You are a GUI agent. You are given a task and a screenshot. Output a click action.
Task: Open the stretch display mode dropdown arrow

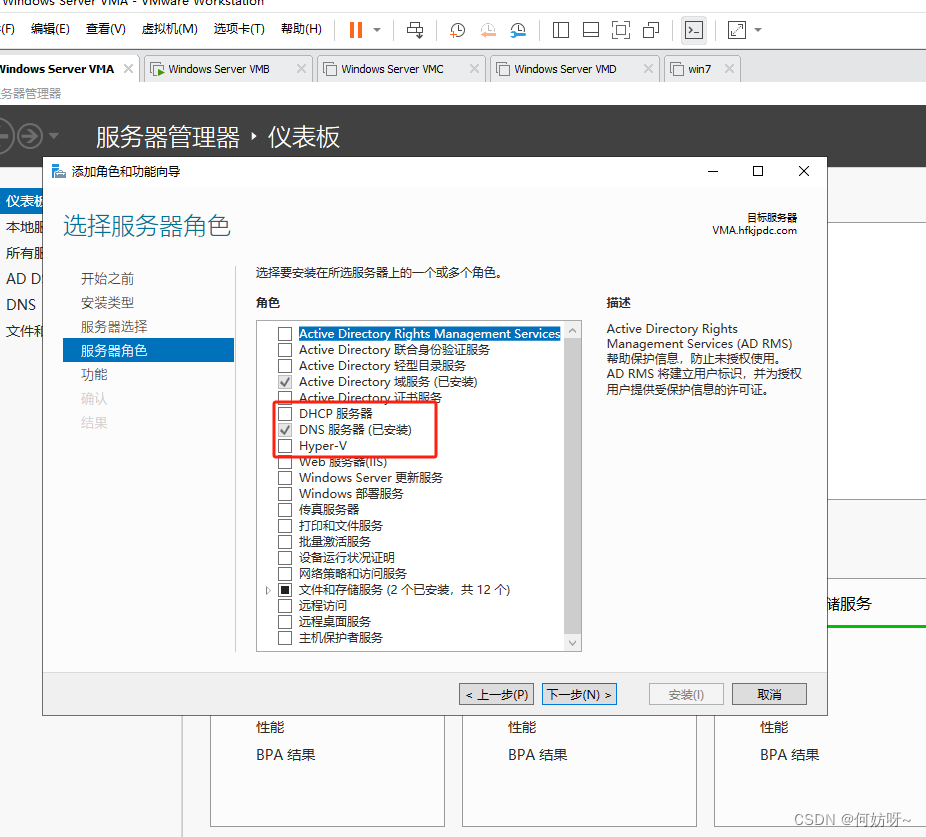758,30
